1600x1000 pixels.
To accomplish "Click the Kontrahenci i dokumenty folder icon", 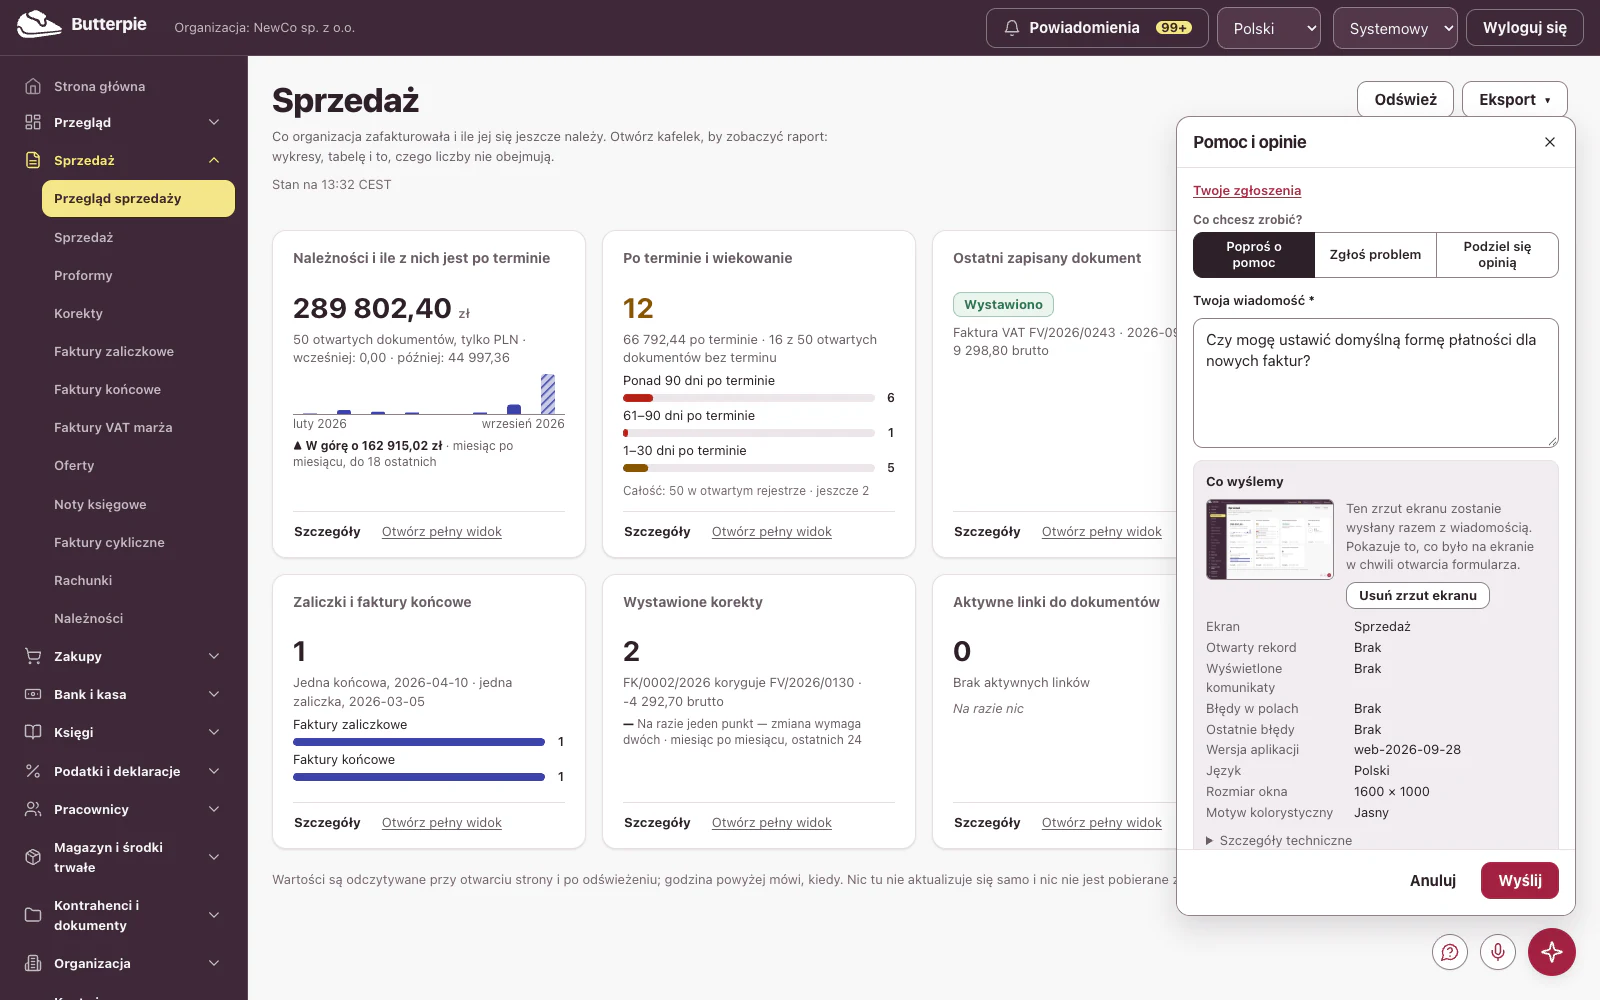I will [x=33, y=915].
